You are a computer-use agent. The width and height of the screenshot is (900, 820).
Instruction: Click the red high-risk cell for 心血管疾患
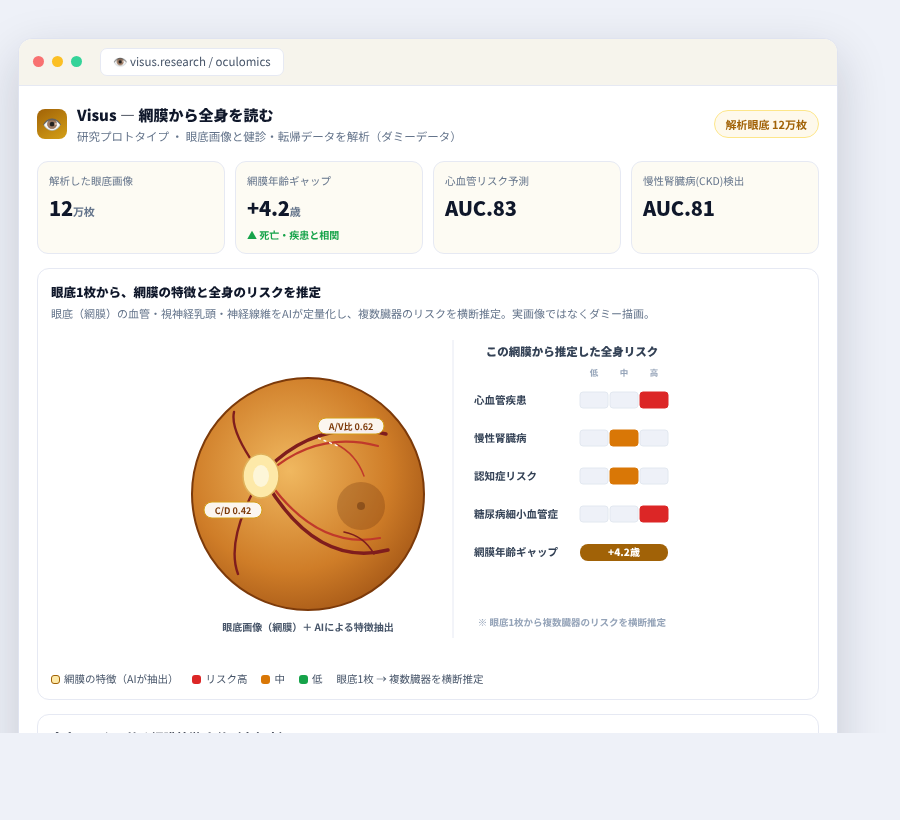pyautogui.click(x=654, y=400)
